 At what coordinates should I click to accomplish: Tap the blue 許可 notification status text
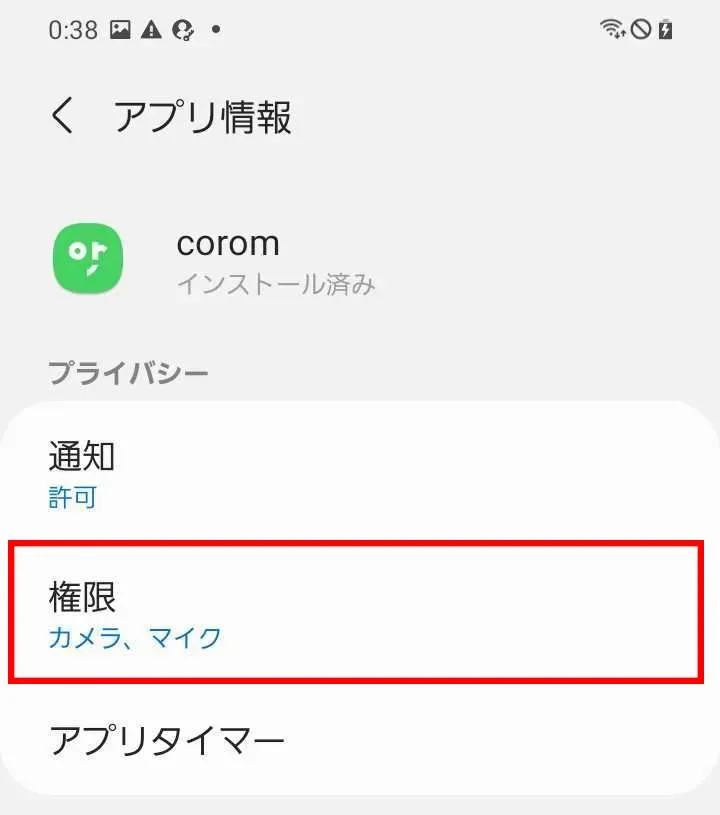(x=72, y=497)
